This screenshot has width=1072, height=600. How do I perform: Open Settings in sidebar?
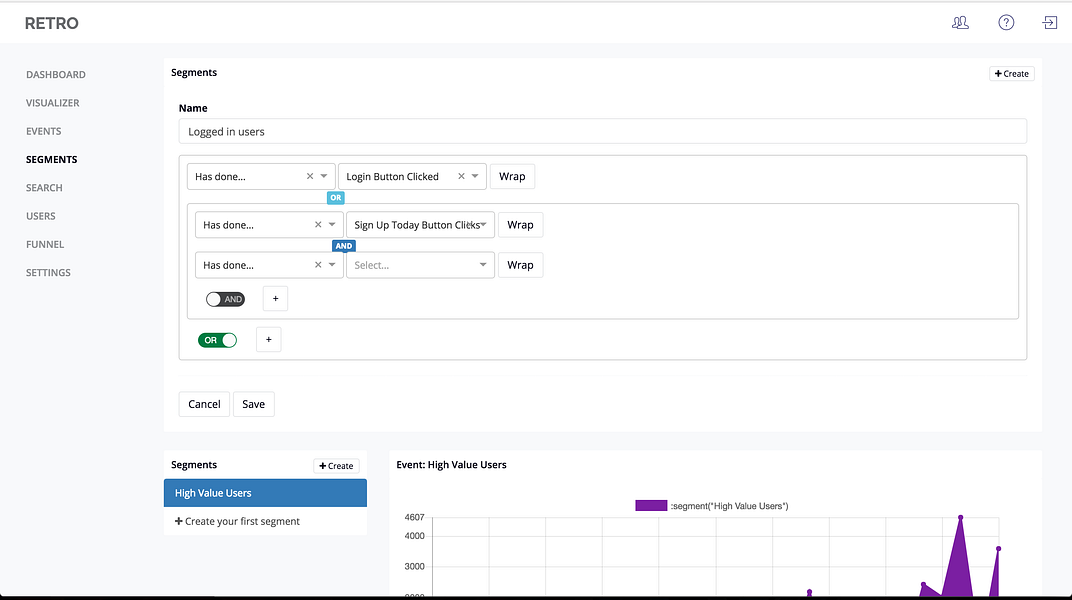[48, 273]
